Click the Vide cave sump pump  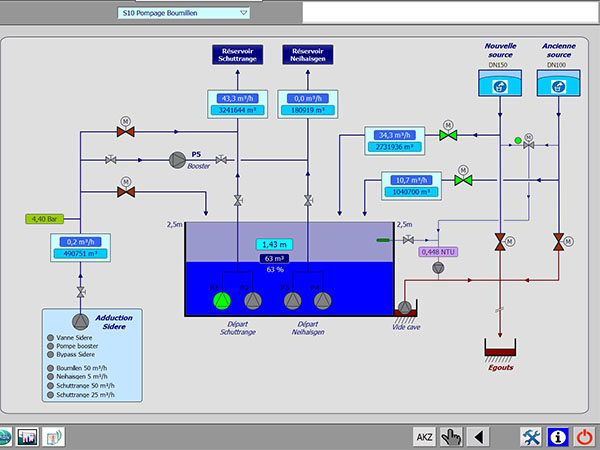point(404,307)
